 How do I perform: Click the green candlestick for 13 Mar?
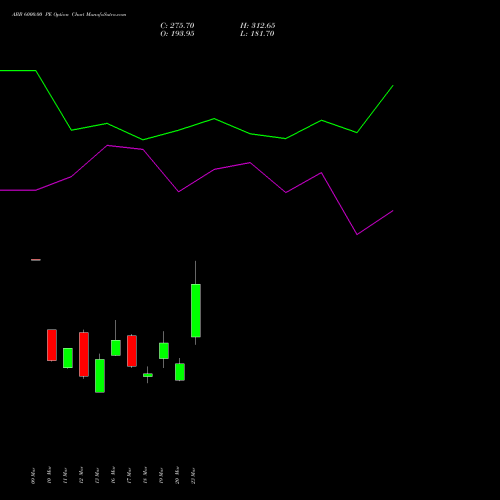coord(100,376)
